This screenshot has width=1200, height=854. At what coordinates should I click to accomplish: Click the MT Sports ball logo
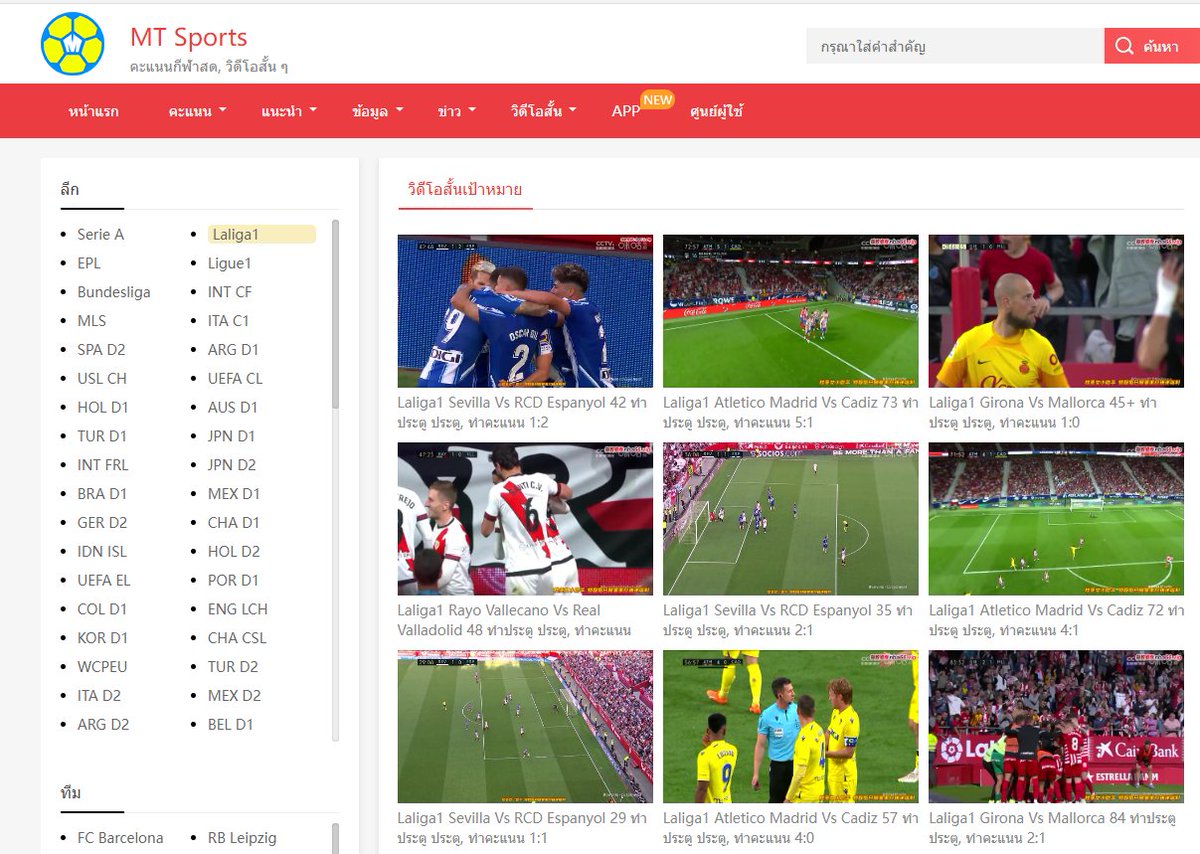tap(73, 42)
